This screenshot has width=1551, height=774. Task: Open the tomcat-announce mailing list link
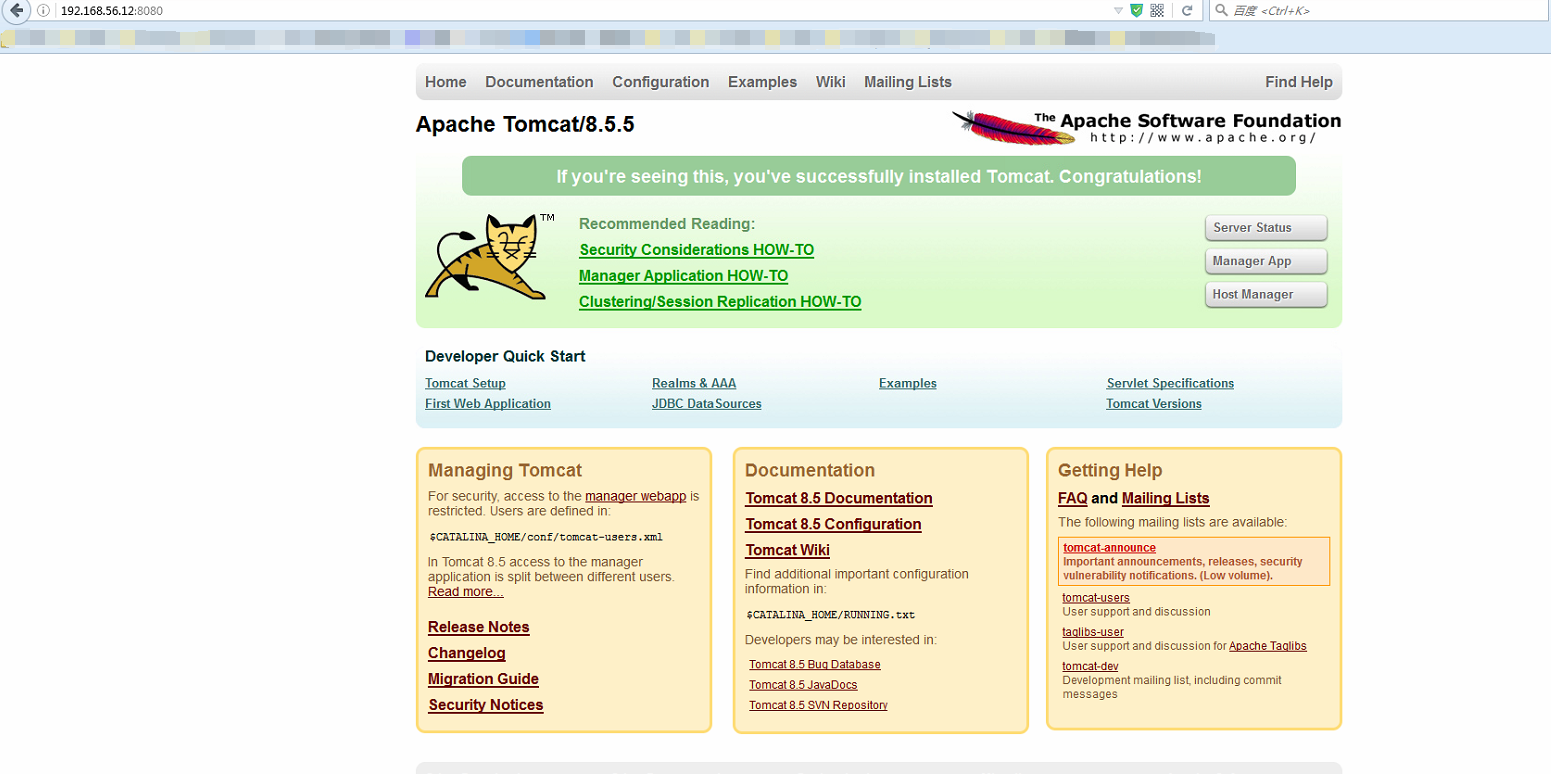pyautogui.click(x=1110, y=548)
